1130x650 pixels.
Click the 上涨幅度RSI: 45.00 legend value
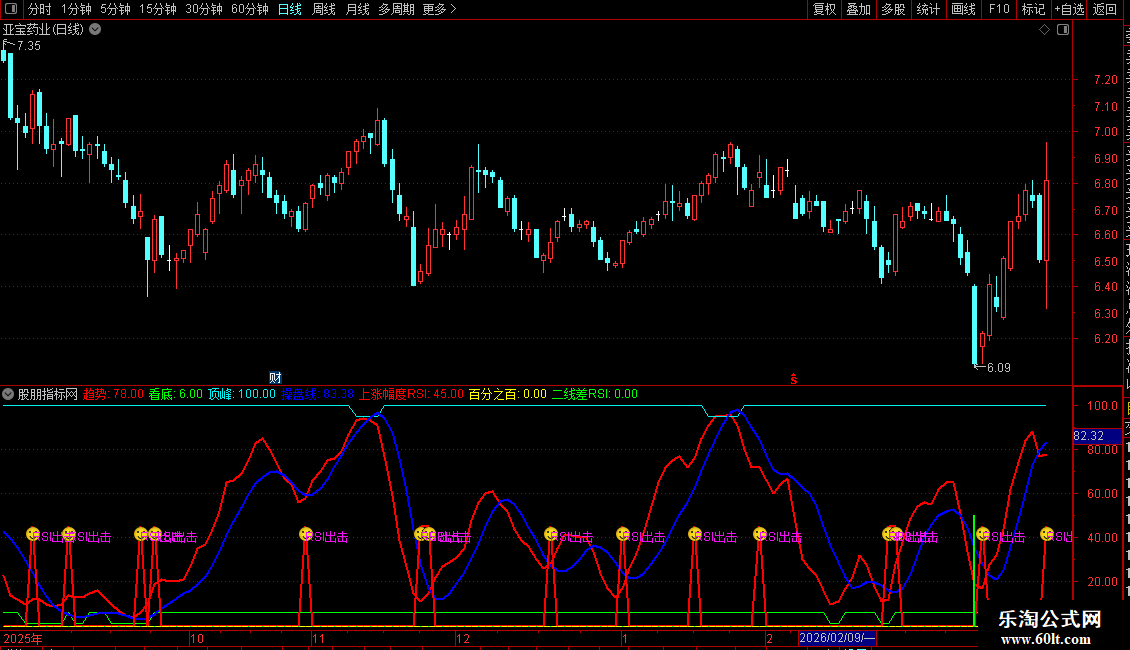[411, 394]
